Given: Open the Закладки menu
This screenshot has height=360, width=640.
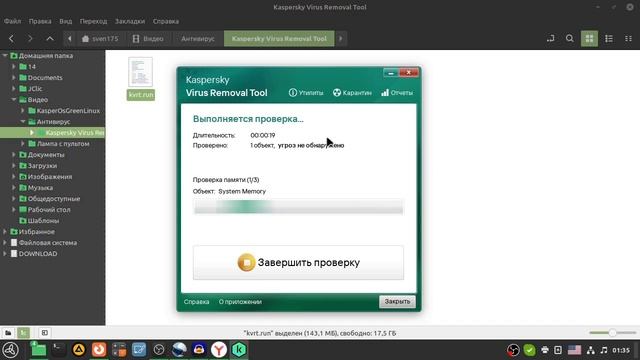Looking at the screenshot, I should (x=130, y=21).
